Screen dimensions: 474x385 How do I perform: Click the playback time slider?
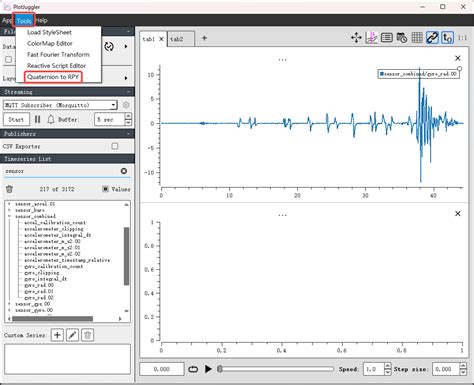click(275, 369)
